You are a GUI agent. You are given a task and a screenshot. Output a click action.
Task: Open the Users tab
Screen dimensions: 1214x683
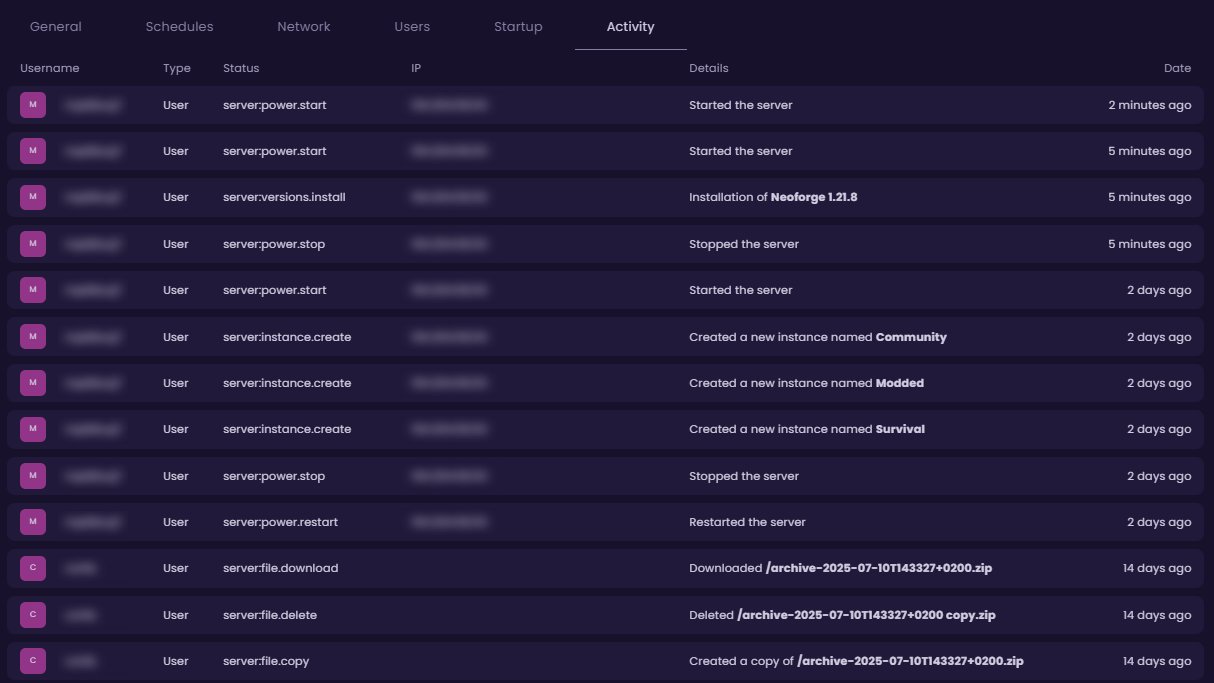[x=412, y=27]
